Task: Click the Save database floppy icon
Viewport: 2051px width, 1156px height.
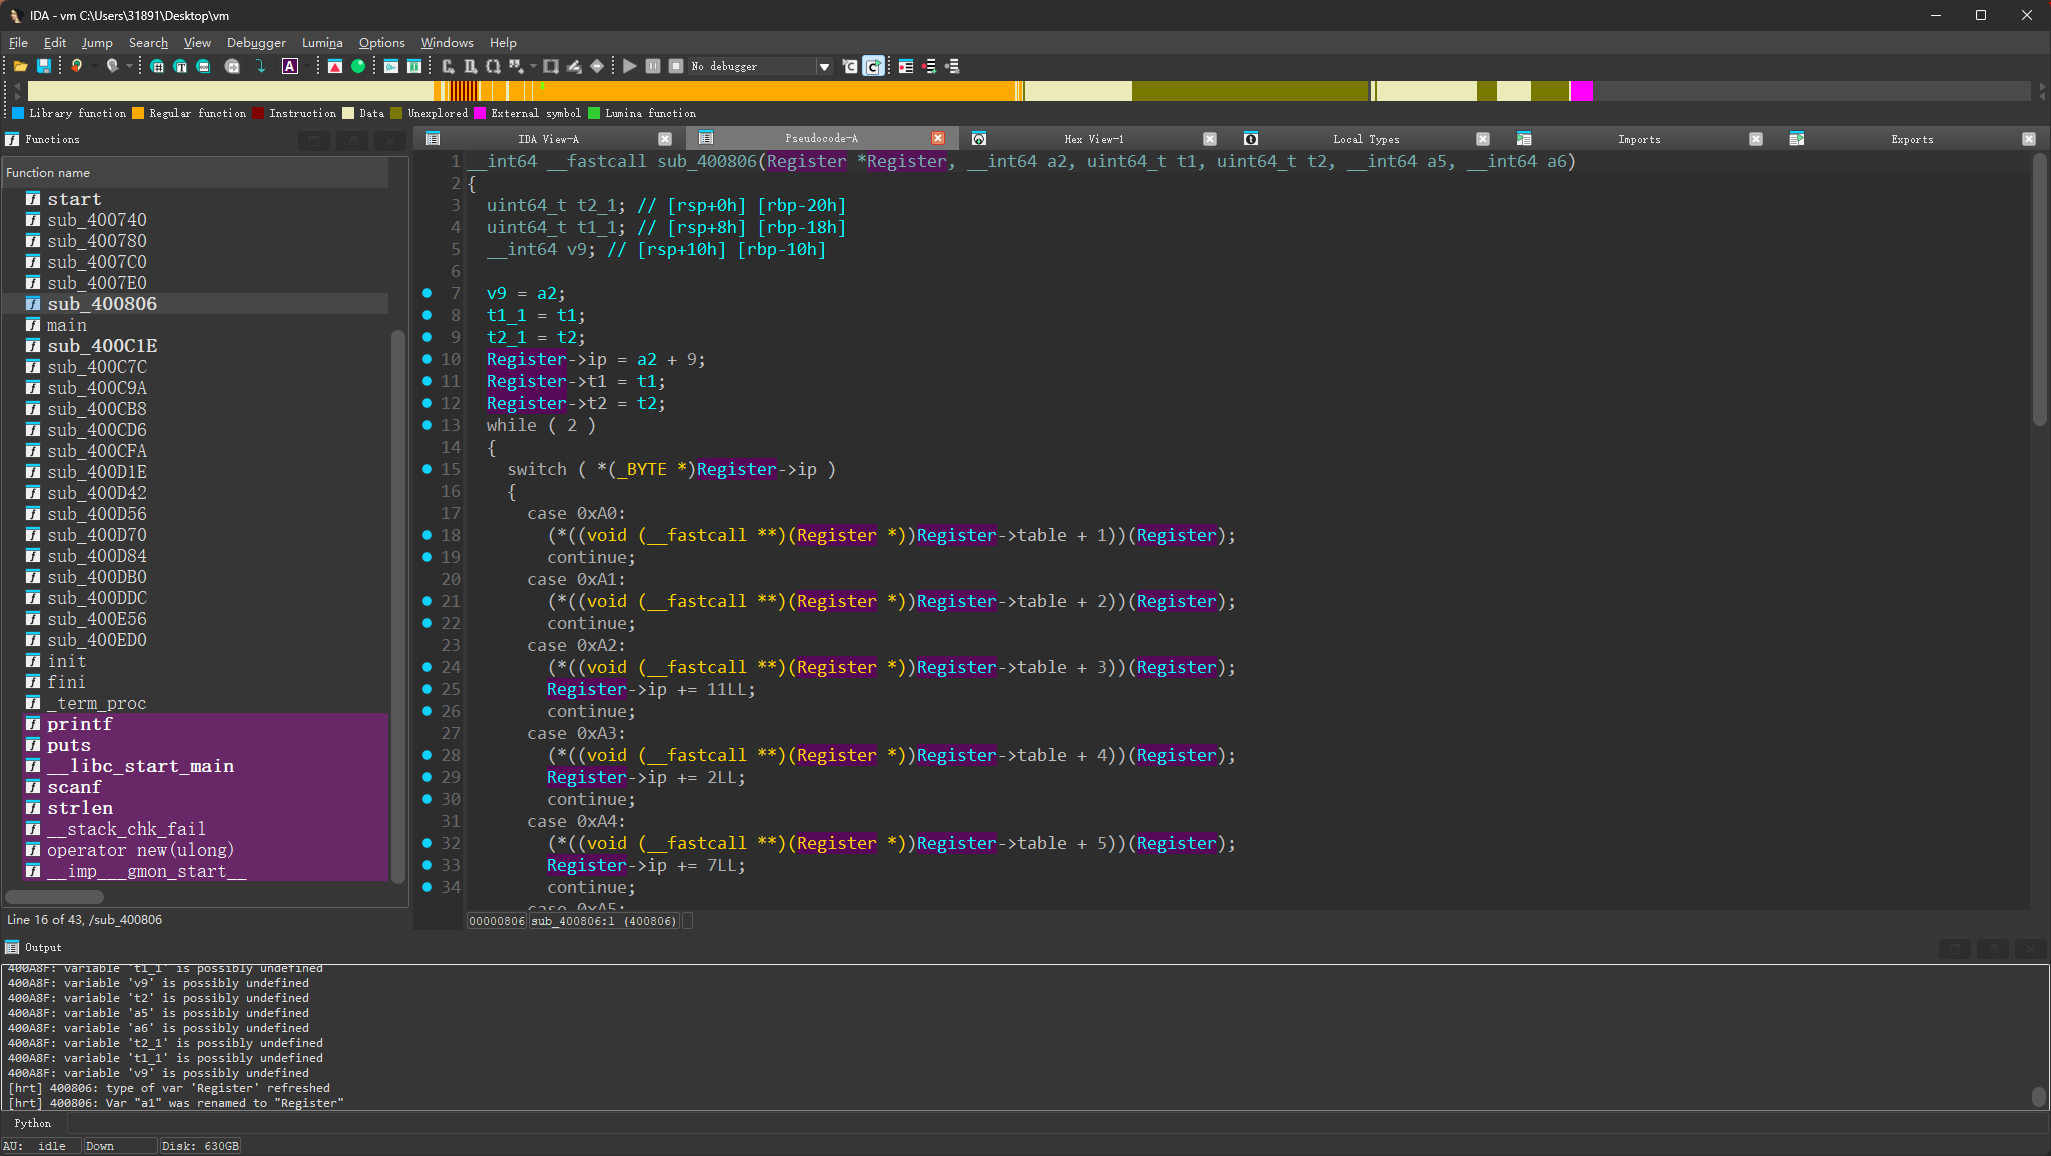Action: pyautogui.click(x=44, y=66)
